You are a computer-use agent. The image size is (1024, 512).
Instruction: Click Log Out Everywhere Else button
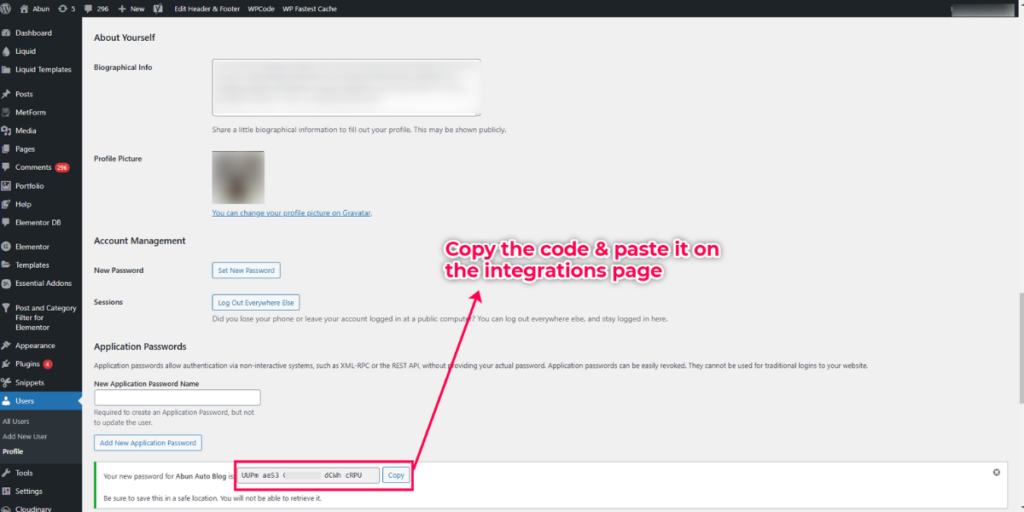[256, 303]
